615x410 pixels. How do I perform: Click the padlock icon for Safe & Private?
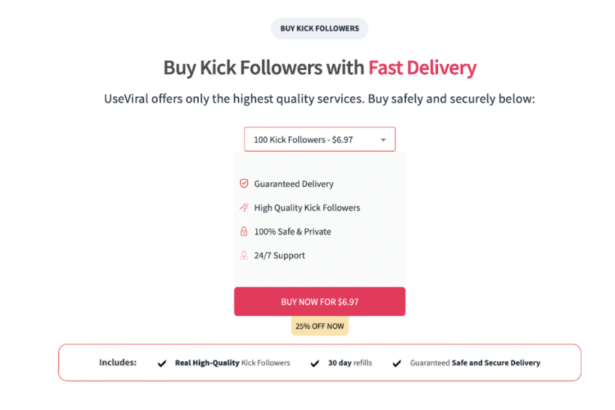click(x=243, y=232)
